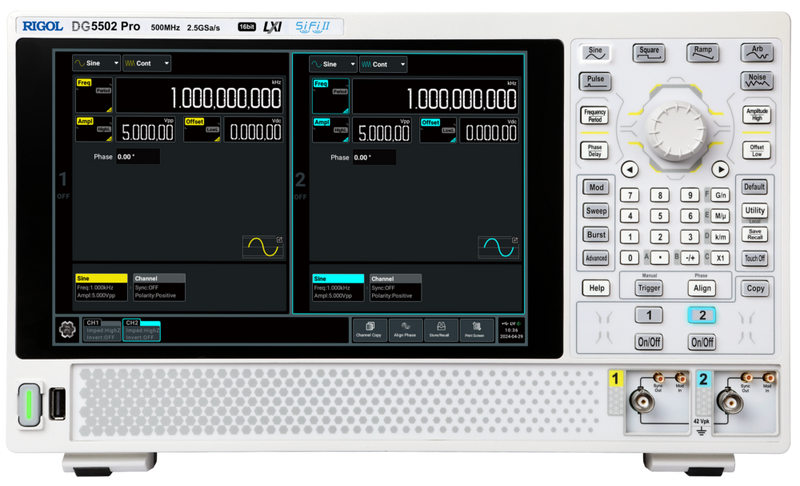Toggle CH1 Offset/LowL selector
The image size is (800, 486).
pos(202,130)
